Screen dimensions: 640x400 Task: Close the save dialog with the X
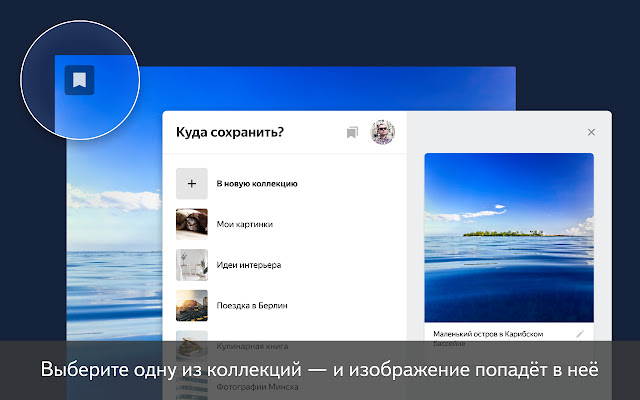tap(591, 132)
